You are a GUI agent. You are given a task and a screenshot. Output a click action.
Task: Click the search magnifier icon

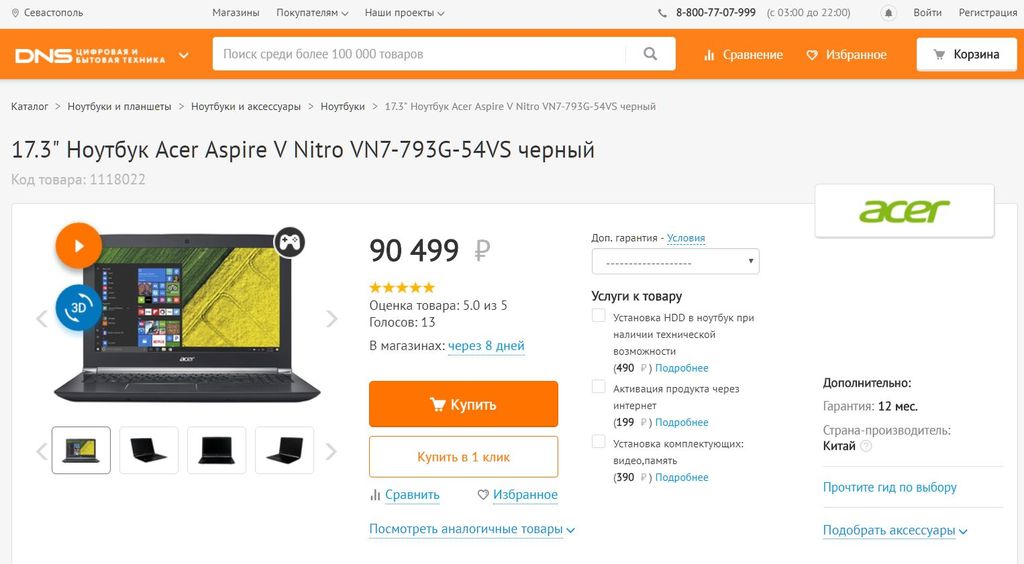pyautogui.click(x=650, y=54)
